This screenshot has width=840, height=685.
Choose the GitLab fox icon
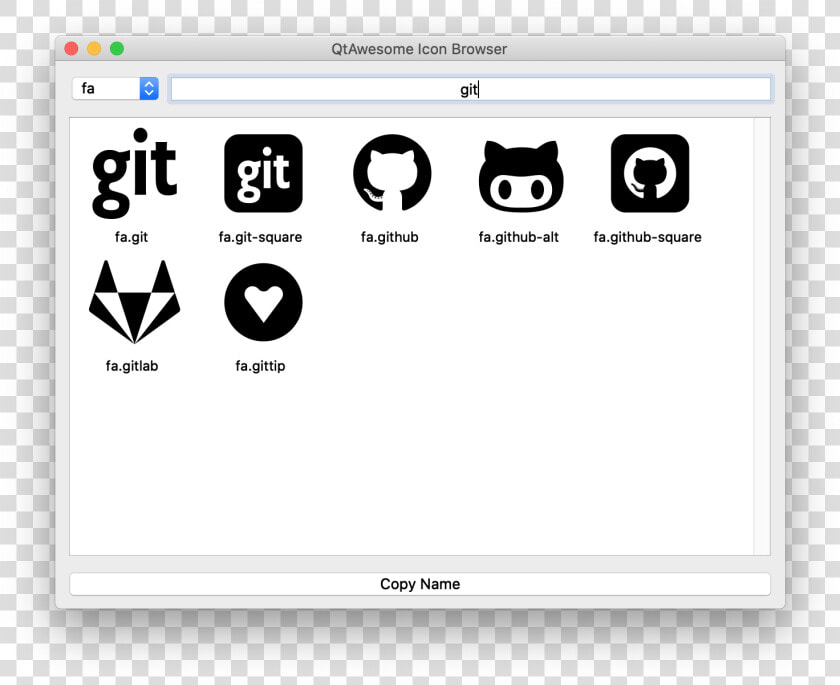click(134, 302)
